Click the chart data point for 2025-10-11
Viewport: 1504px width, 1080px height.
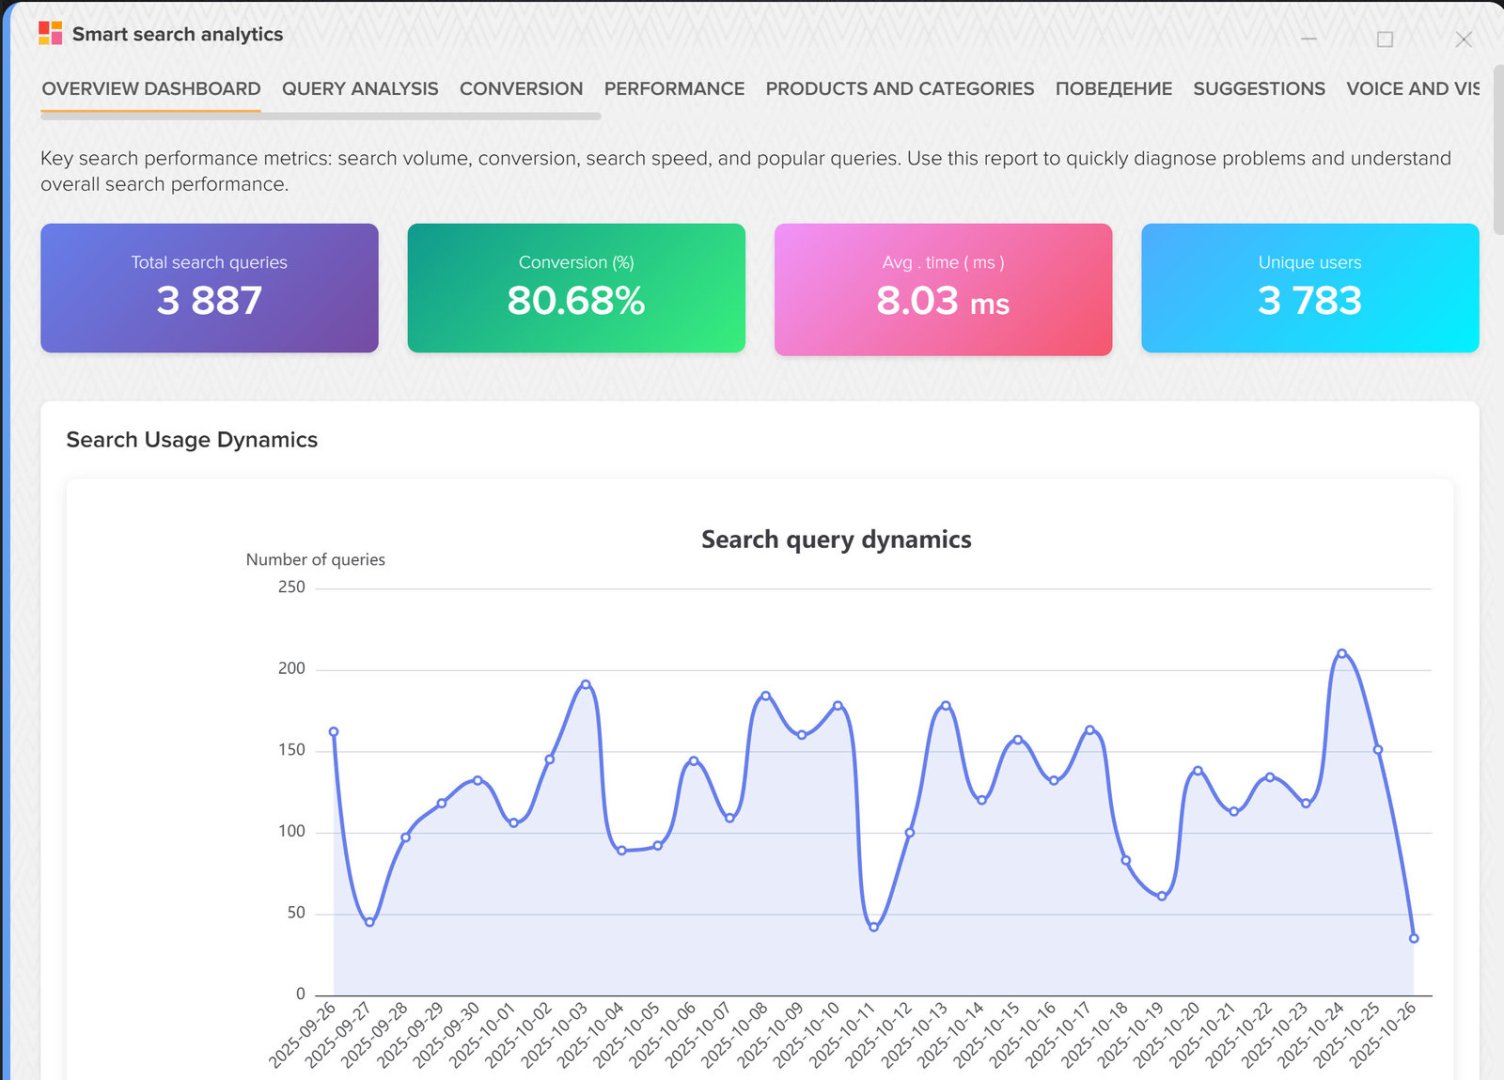[x=874, y=927]
